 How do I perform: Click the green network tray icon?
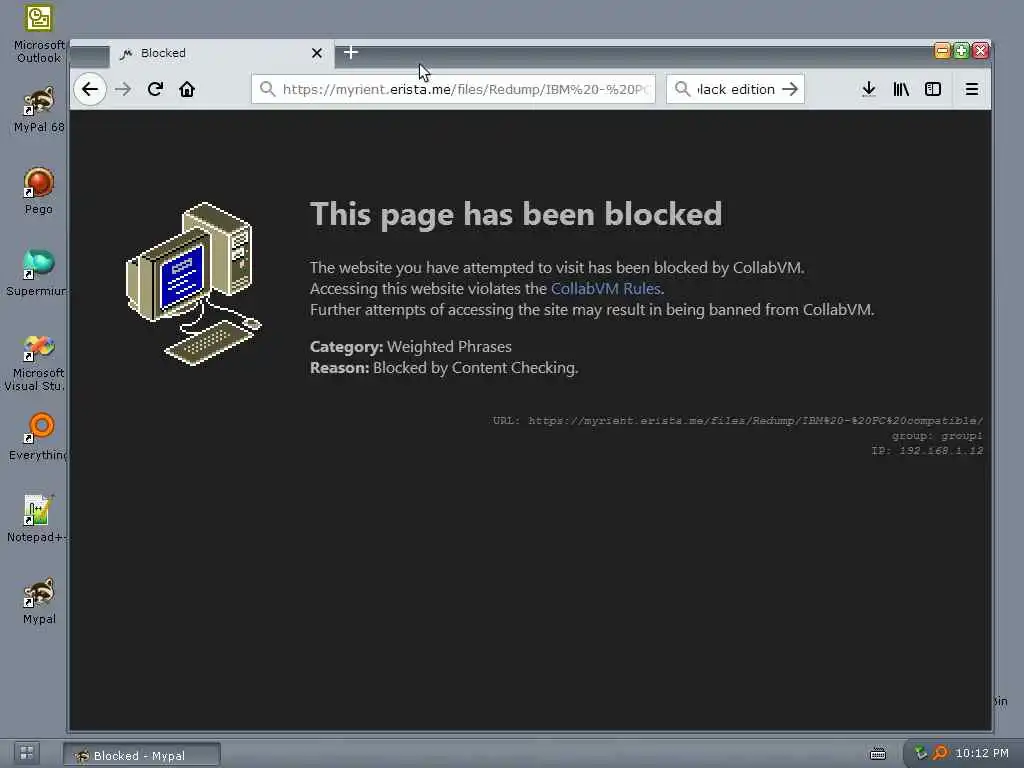pos(921,753)
